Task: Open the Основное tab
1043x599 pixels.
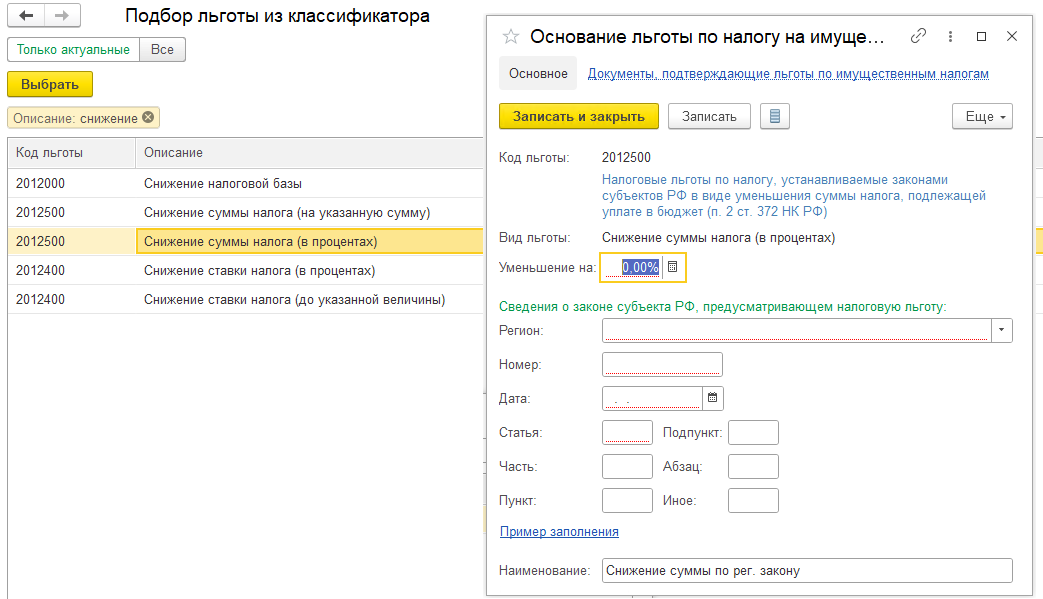Action: [x=538, y=74]
